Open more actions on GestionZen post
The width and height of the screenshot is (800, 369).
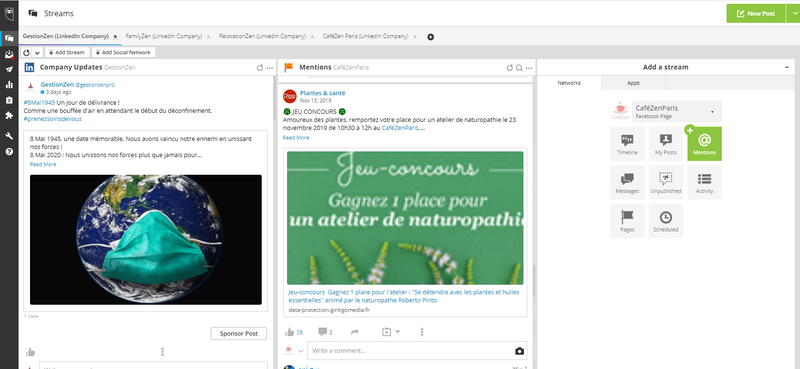[163, 352]
